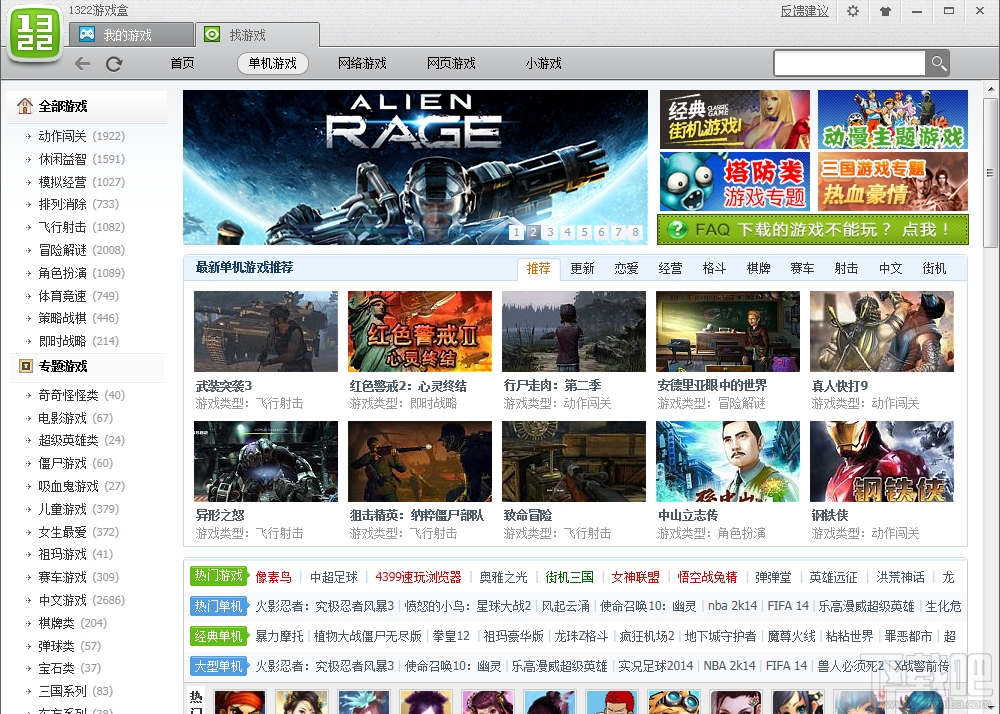Screen dimensions: 1000x714
Task: Click 暴力摩托 classic game link
Action: point(279,636)
